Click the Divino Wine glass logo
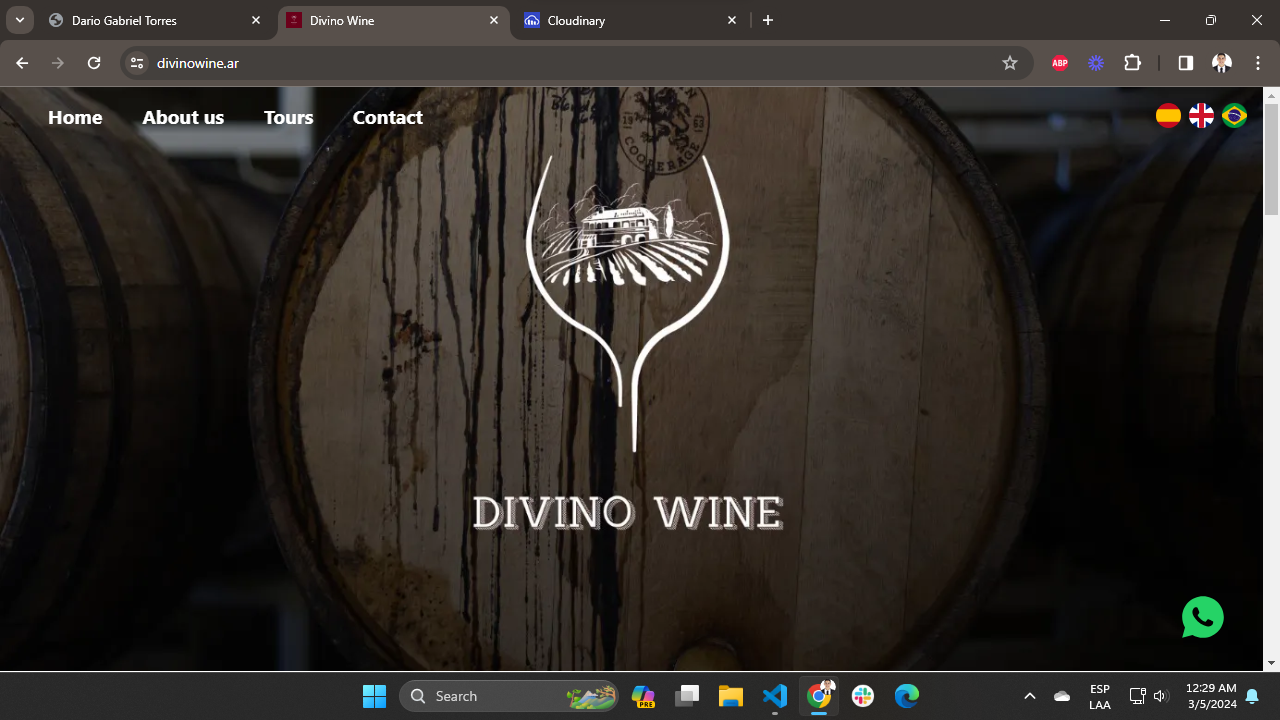The image size is (1280, 720). (628, 302)
